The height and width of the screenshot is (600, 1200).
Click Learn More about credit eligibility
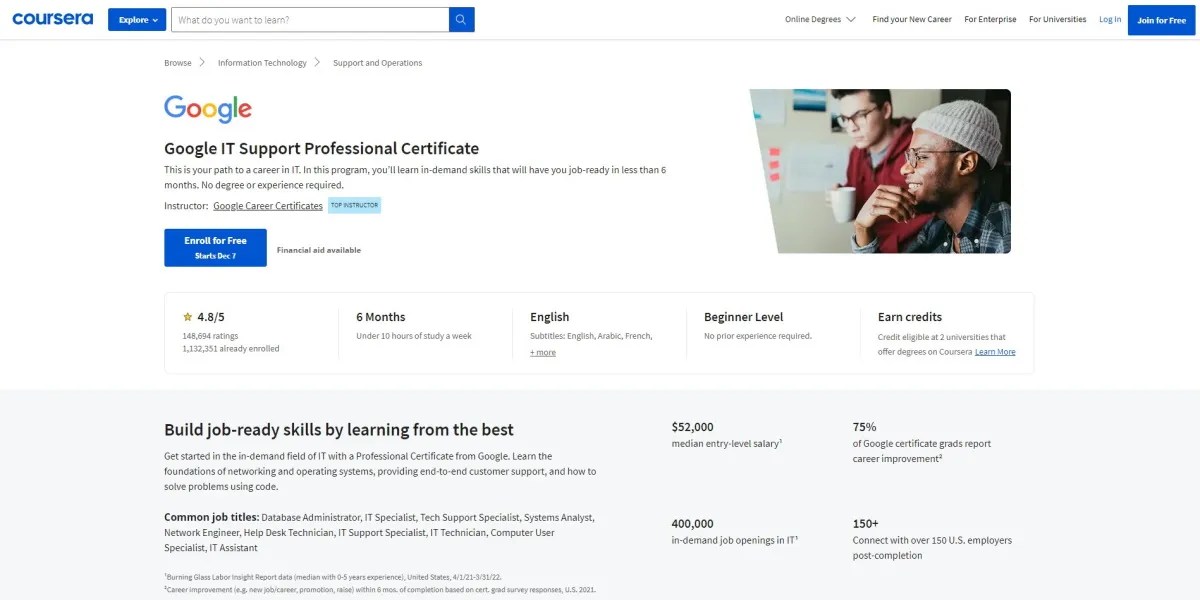point(995,351)
